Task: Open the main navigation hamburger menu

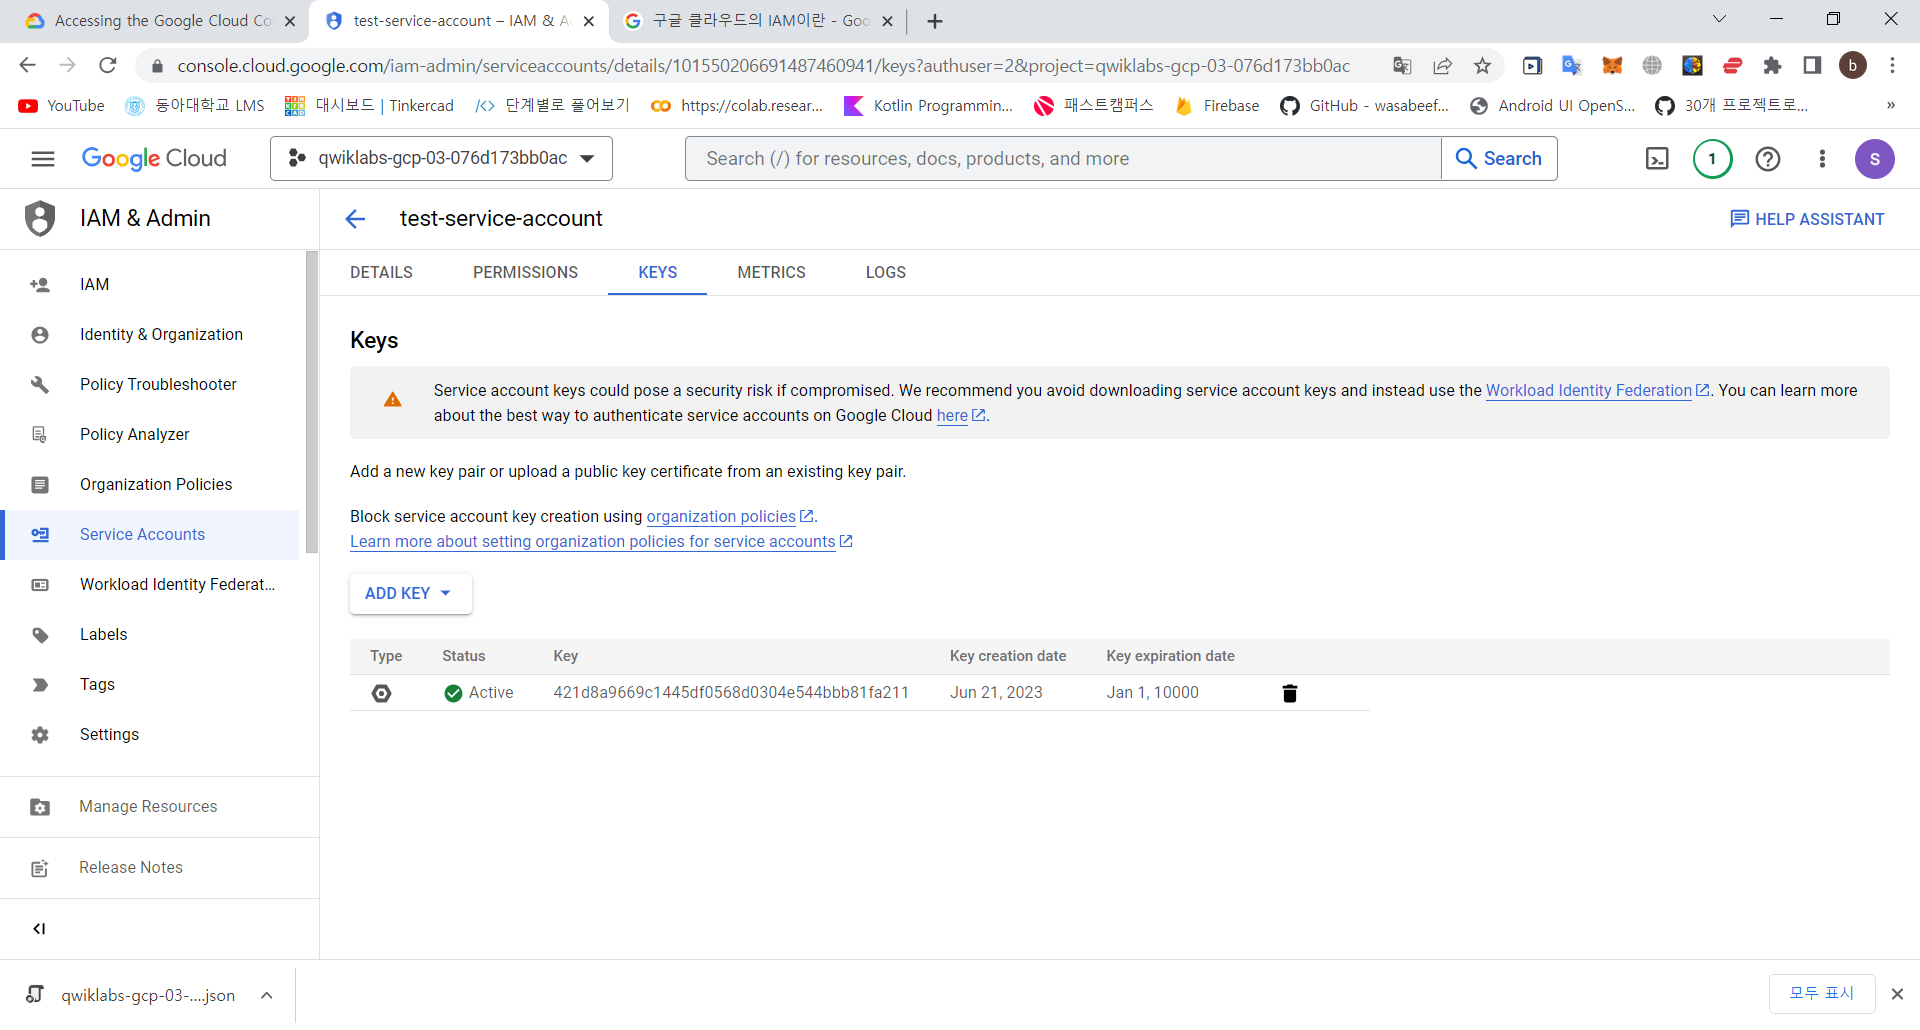Action: pyautogui.click(x=42, y=159)
